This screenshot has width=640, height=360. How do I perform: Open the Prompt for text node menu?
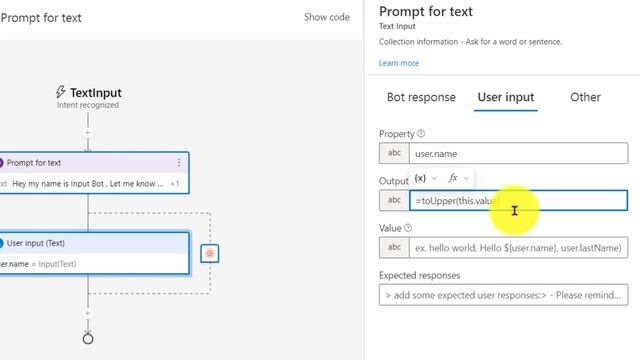point(179,163)
